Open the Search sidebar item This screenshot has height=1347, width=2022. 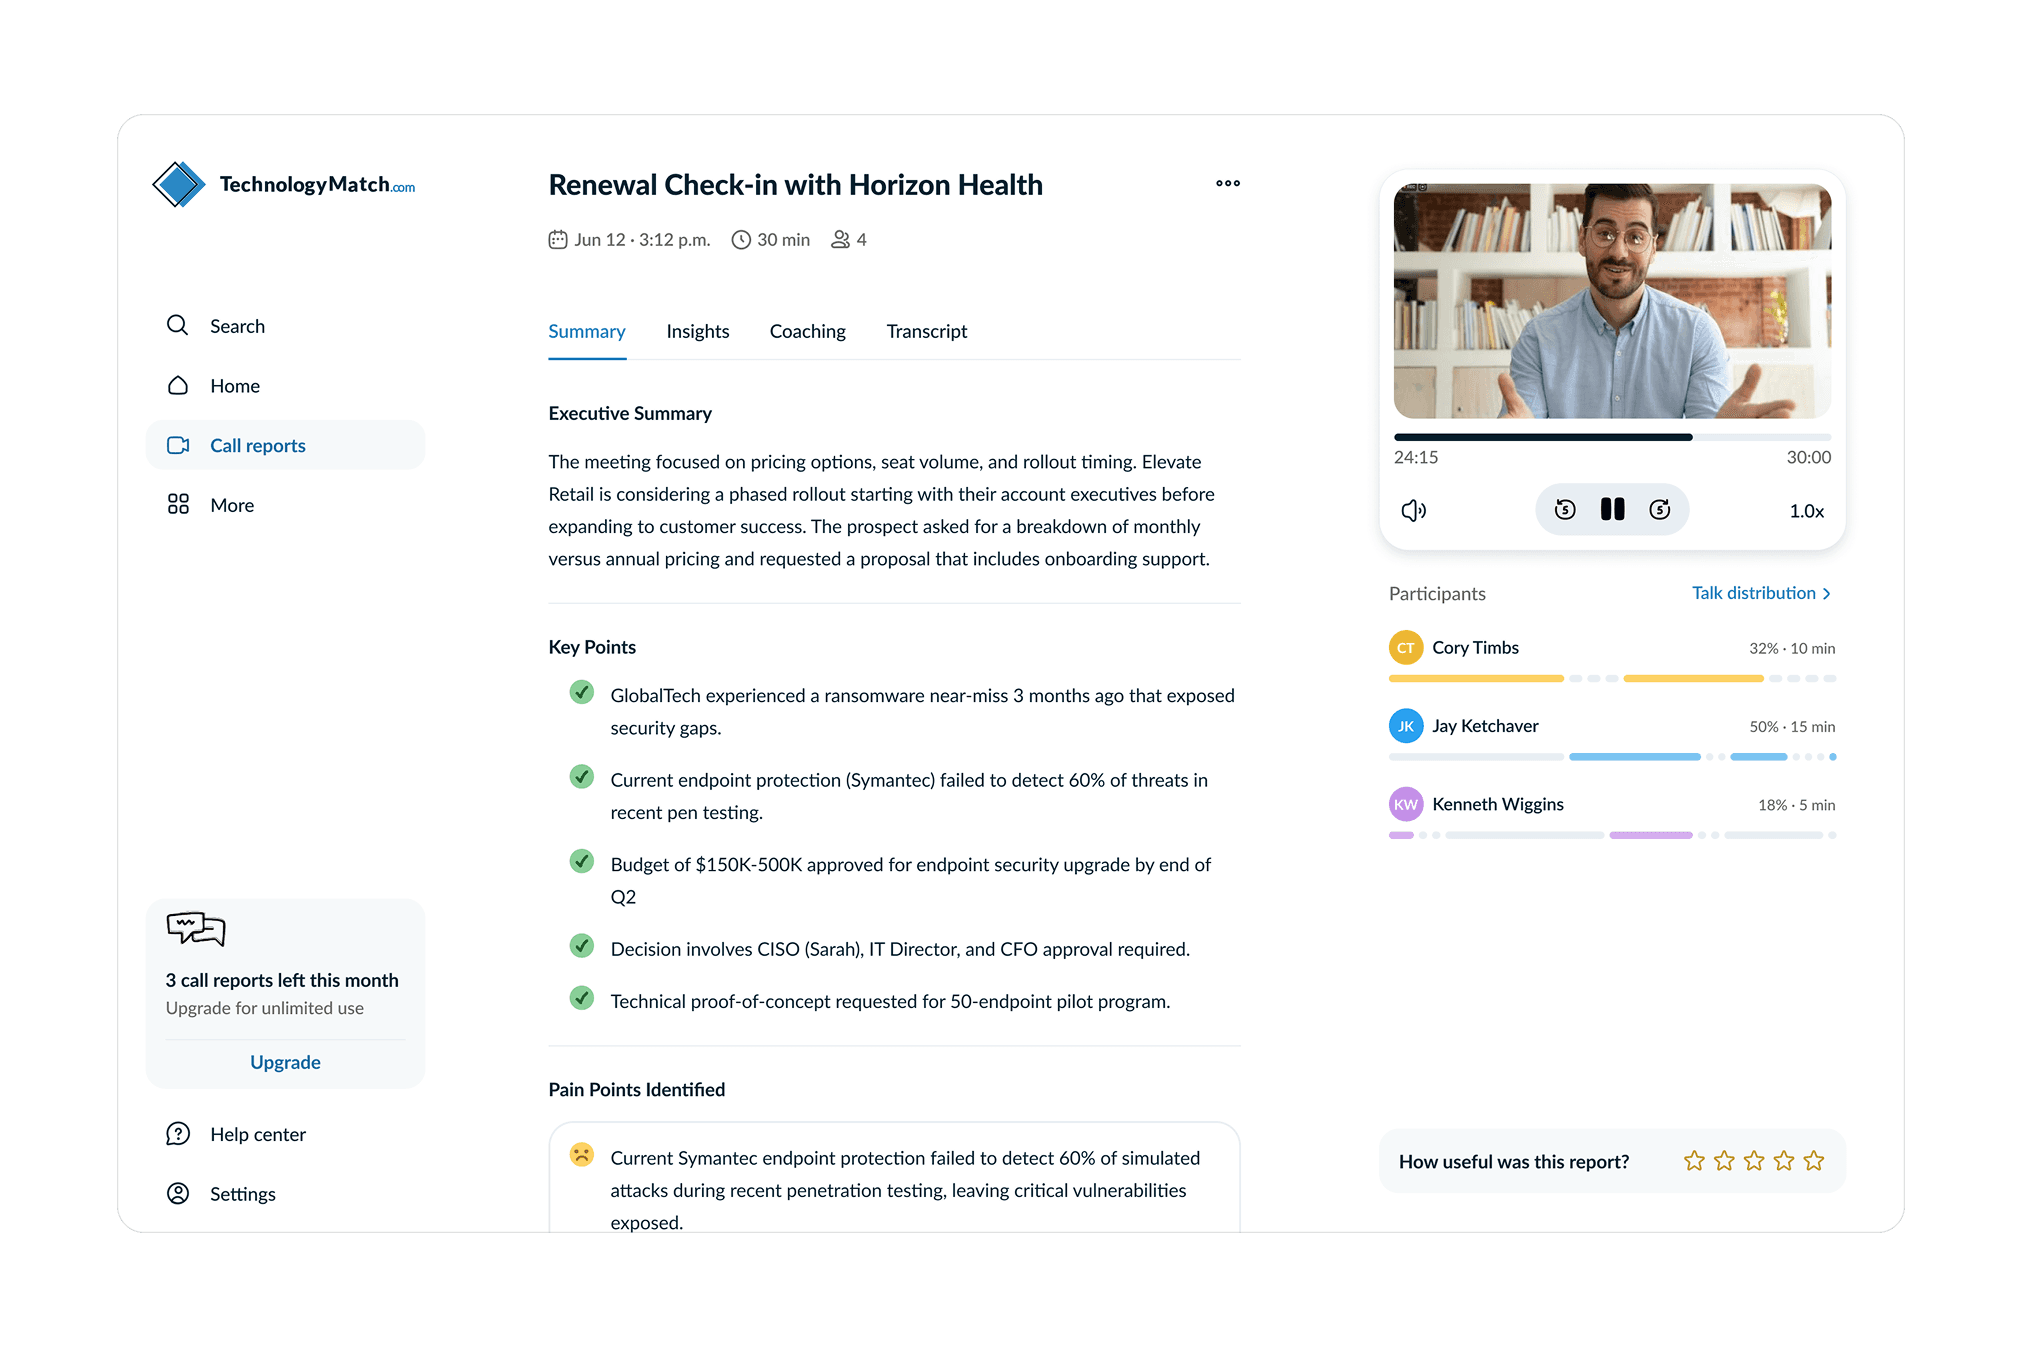tap(285, 326)
